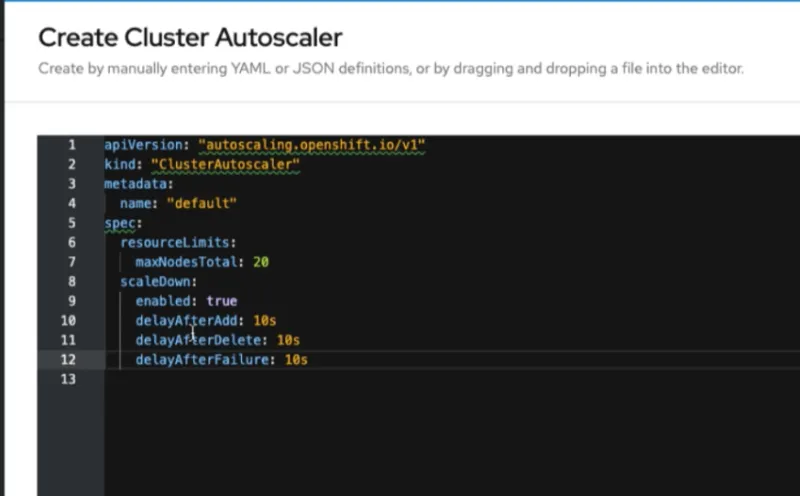Screen dimensions: 800x496
Task: Click the 'scaleDown:' key
Action: click(x=159, y=282)
